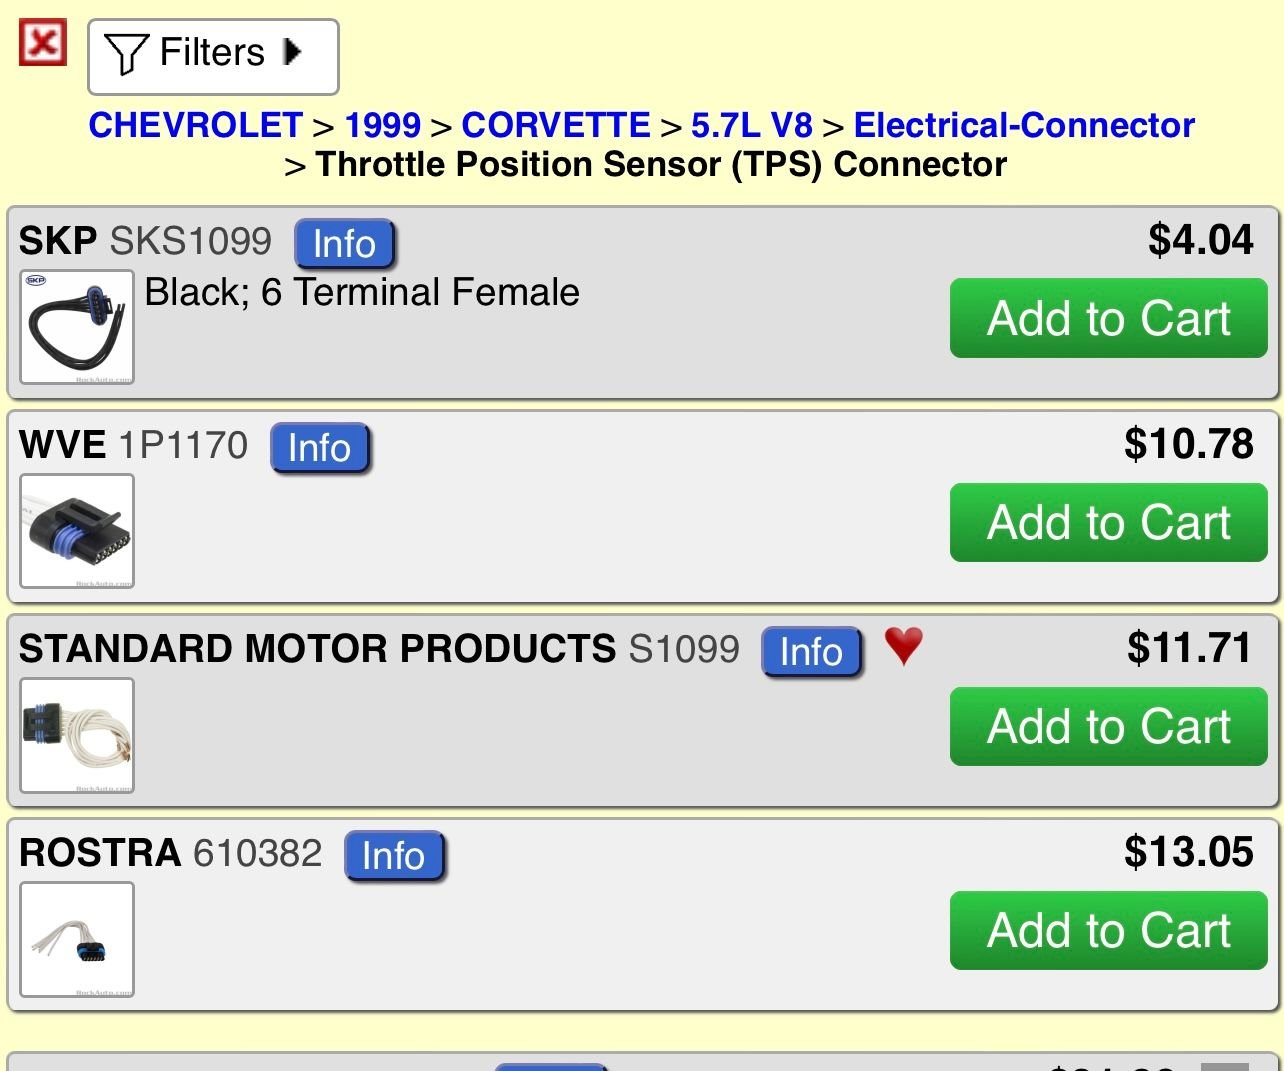Add the $4.04 SKP connector to cart

[1108, 319]
